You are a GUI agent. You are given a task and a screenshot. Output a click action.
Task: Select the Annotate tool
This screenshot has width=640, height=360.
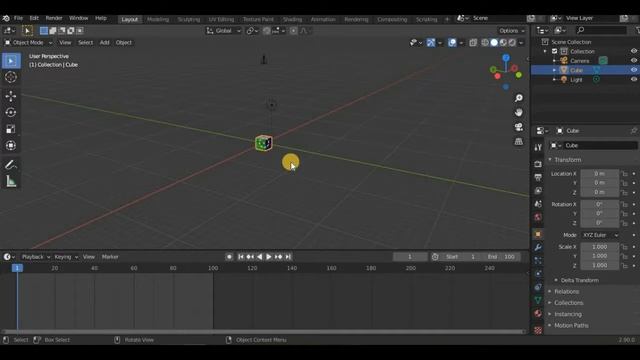click(11, 164)
